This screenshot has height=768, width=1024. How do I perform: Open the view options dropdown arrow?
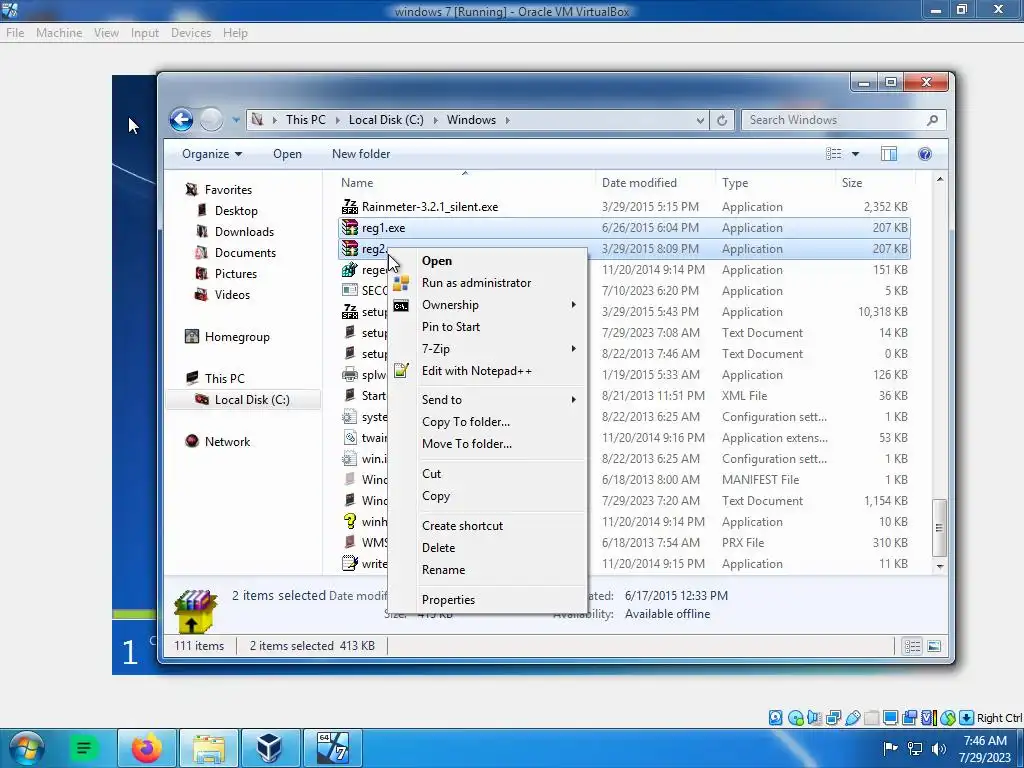tap(856, 154)
